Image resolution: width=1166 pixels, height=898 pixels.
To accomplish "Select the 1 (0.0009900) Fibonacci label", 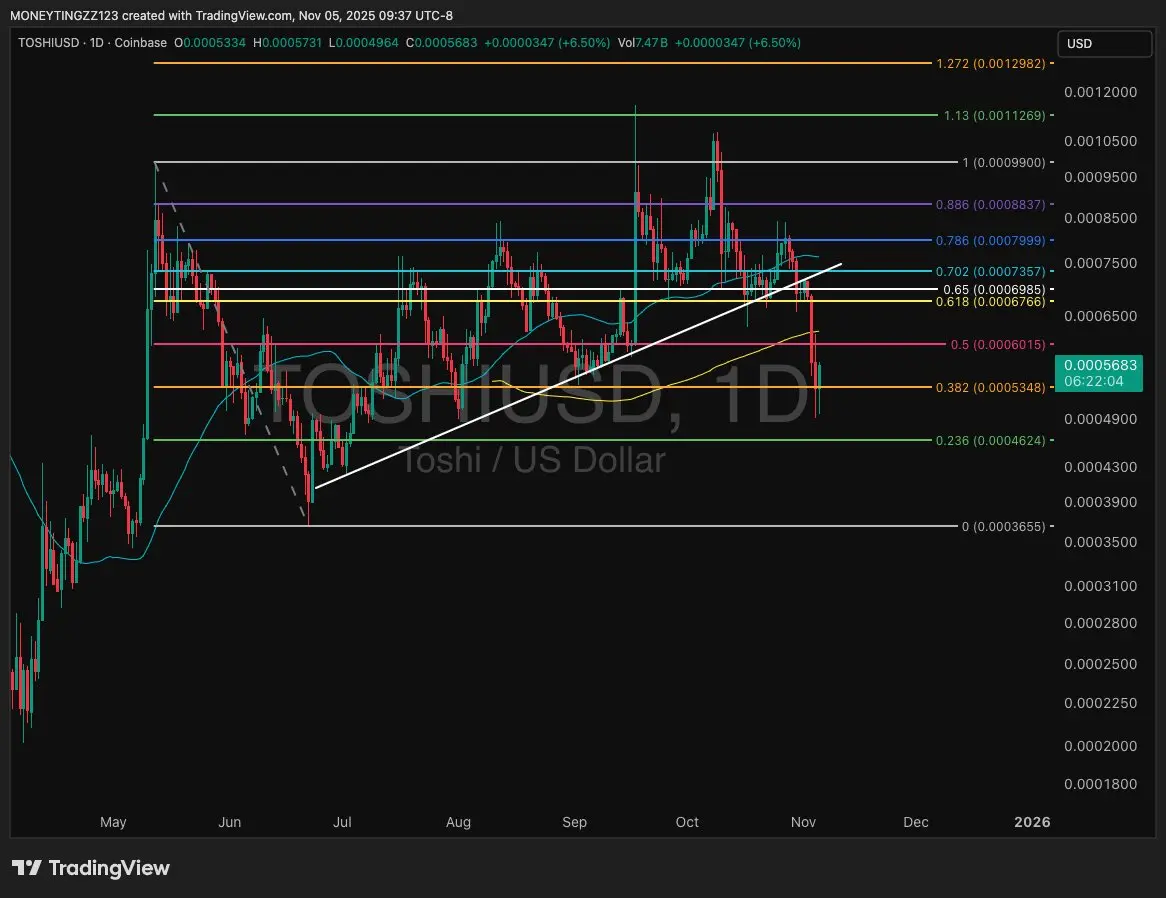I will tap(1004, 162).
